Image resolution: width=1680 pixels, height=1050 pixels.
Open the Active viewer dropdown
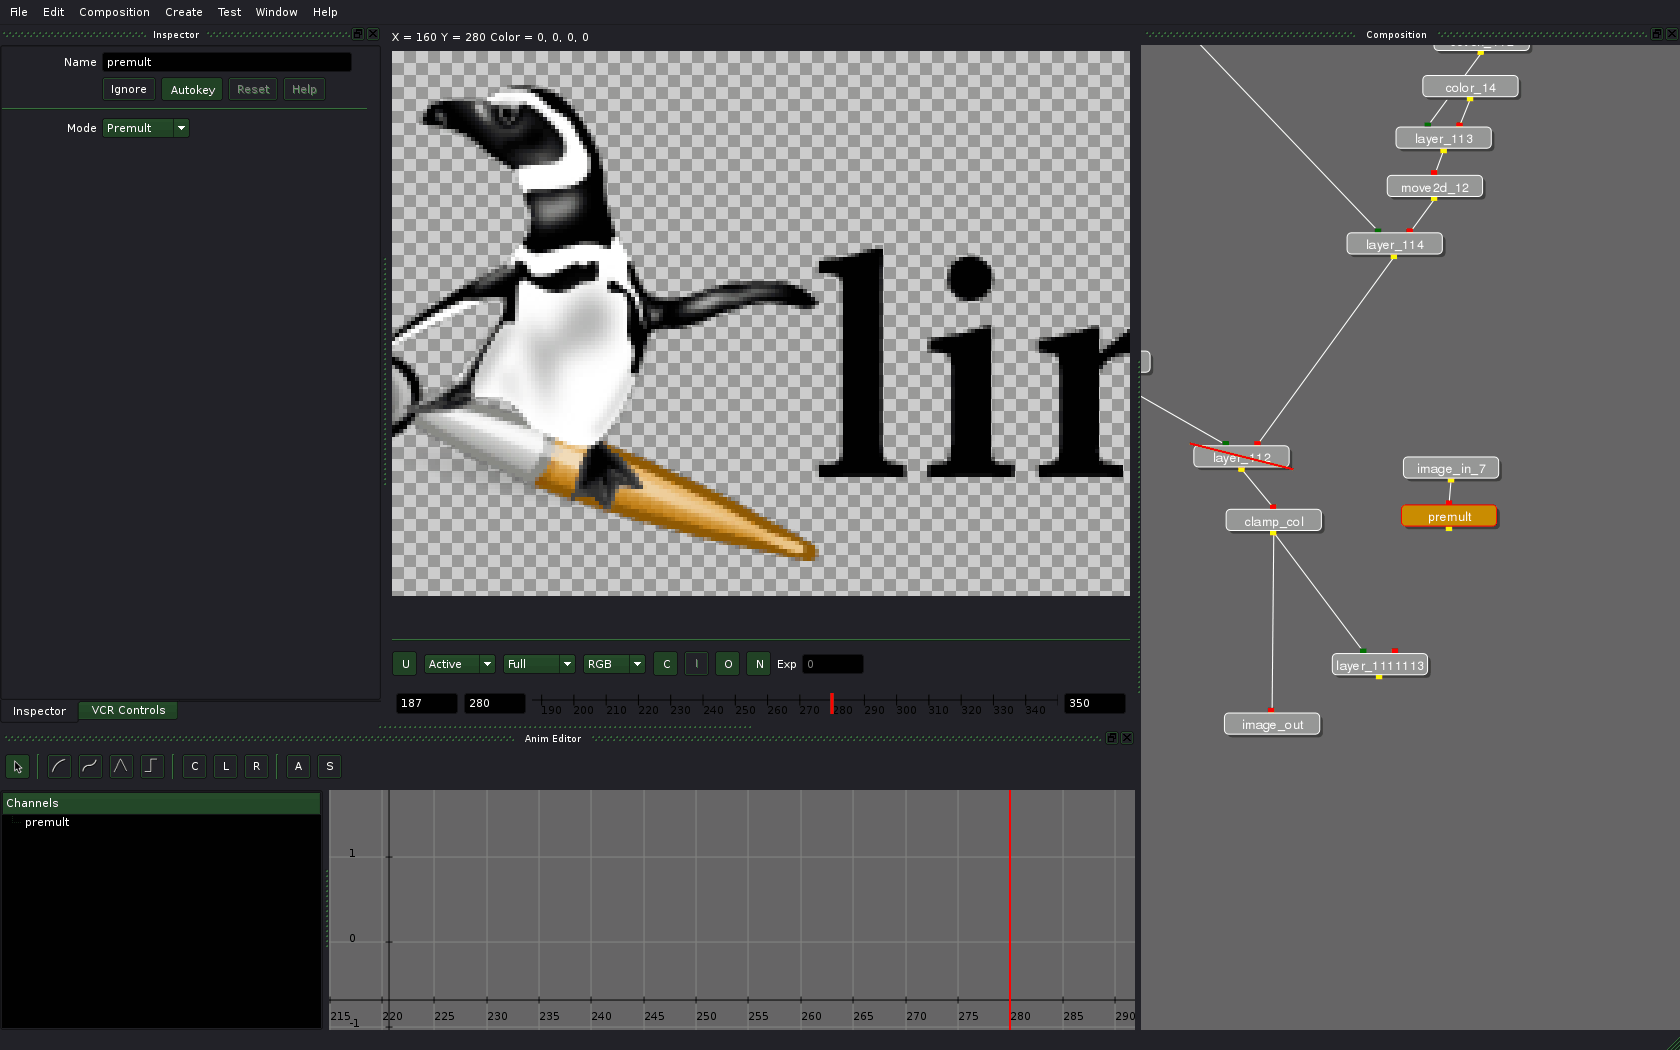(x=460, y=664)
